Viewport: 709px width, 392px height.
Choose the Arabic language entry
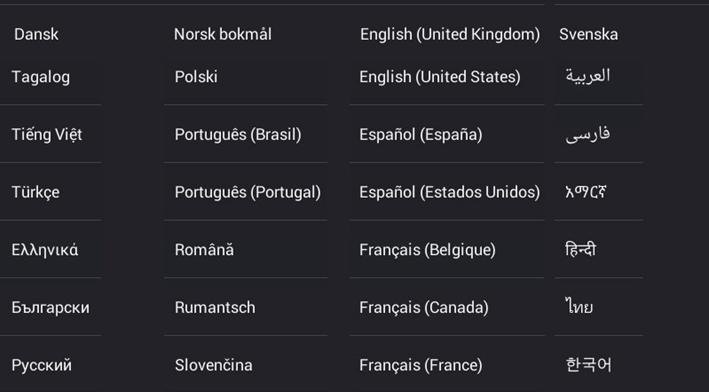pyautogui.click(x=588, y=76)
